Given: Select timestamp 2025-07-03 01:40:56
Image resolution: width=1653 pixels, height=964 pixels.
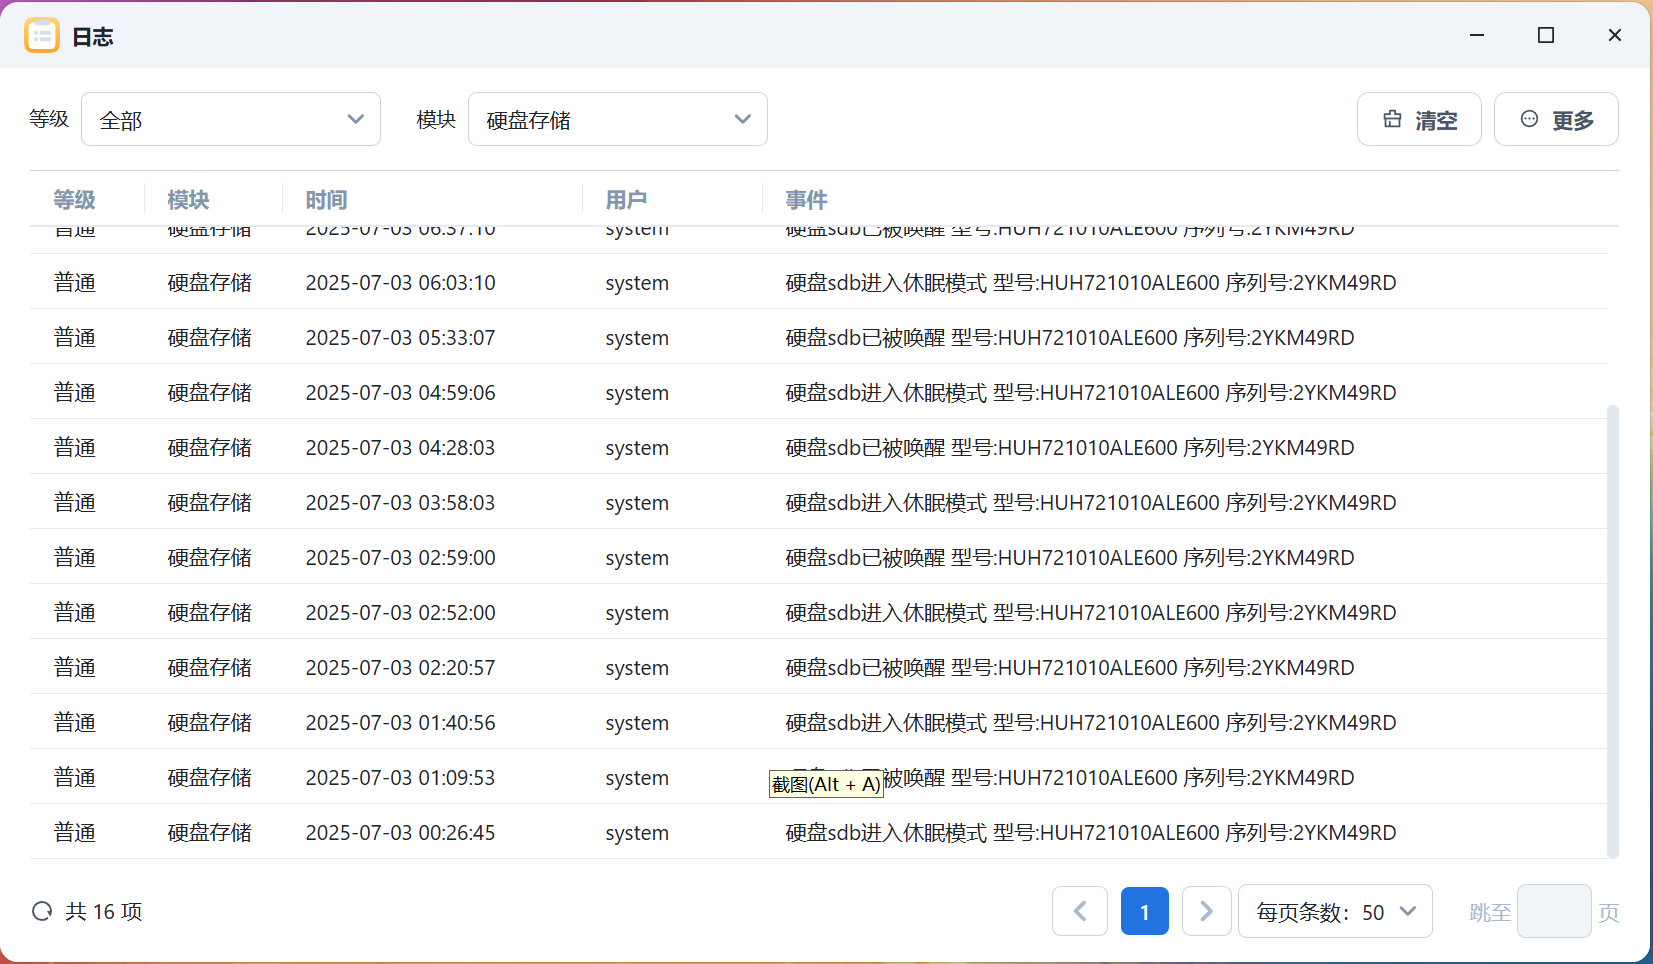Looking at the screenshot, I should [400, 723].
